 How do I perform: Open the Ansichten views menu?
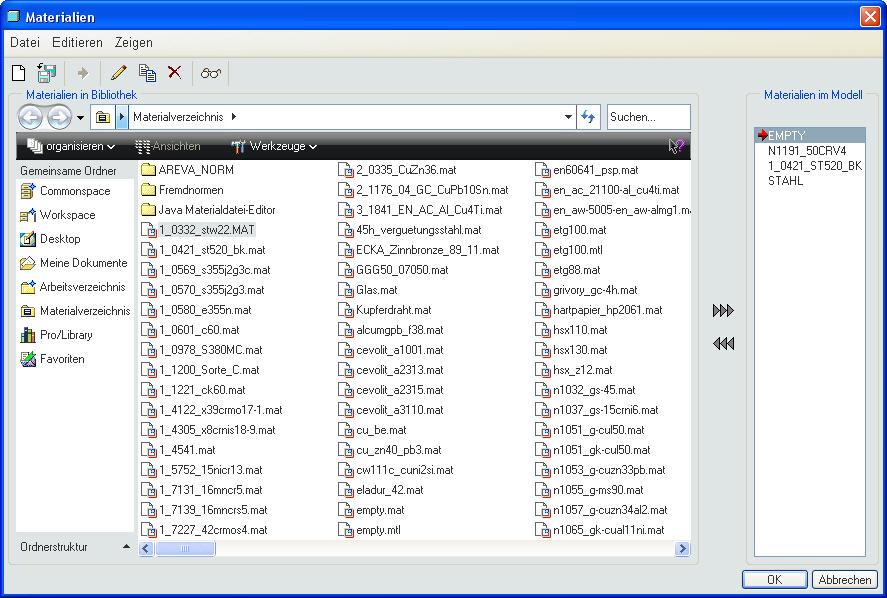[168, 147]
